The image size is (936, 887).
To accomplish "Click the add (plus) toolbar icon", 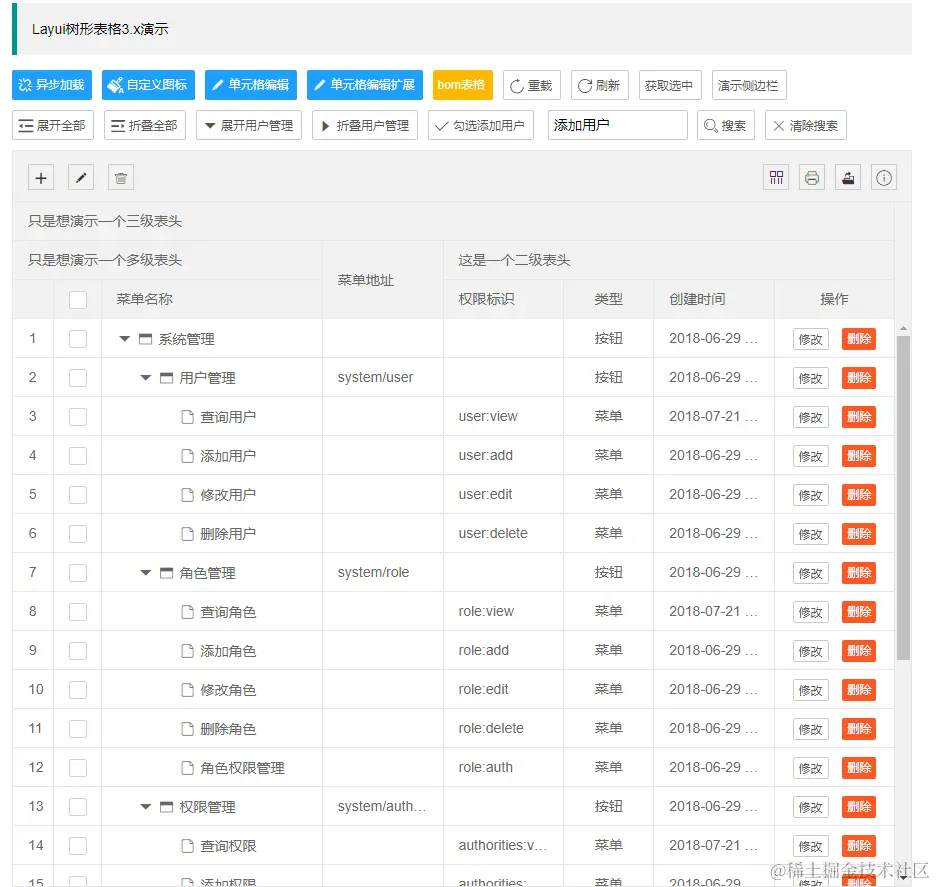I will pyautogui.click(x=41, y=178).
